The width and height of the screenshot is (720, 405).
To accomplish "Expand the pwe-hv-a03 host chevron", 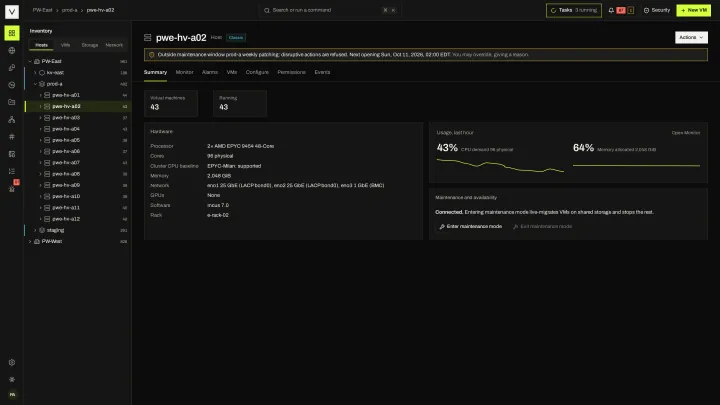I will [40, 118].
